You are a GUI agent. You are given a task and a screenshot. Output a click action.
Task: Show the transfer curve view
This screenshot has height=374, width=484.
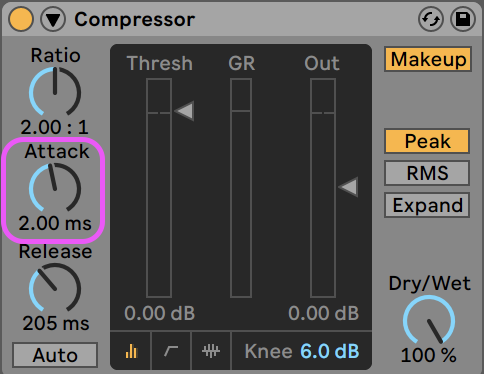(171, 351)
